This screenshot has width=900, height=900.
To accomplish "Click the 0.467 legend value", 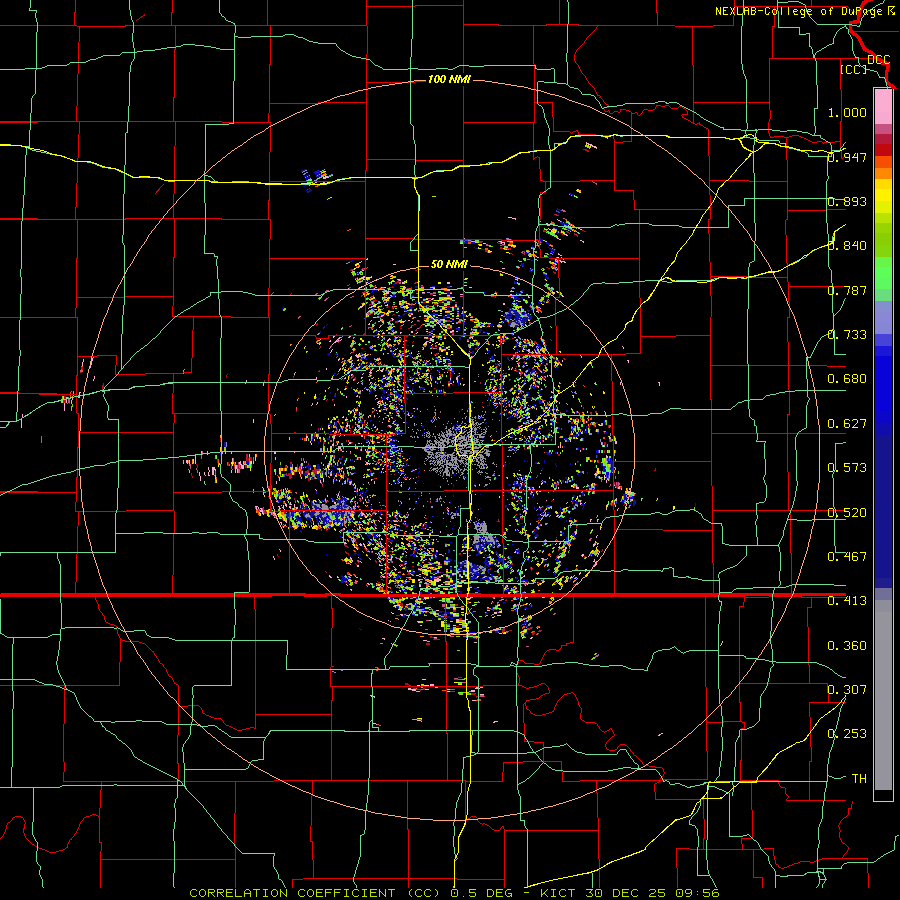I will tap(847, 557).
